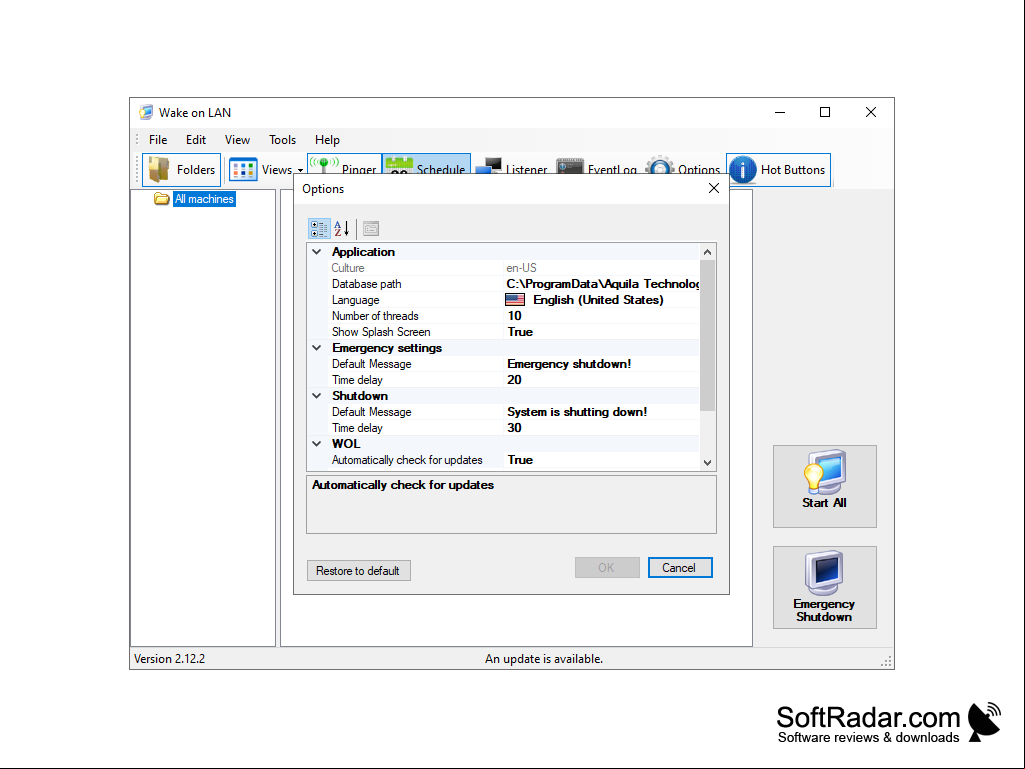Edit the Shutdown Time delay value 30
This screenshot has width=1025, height=769.
tap(601, 428)
